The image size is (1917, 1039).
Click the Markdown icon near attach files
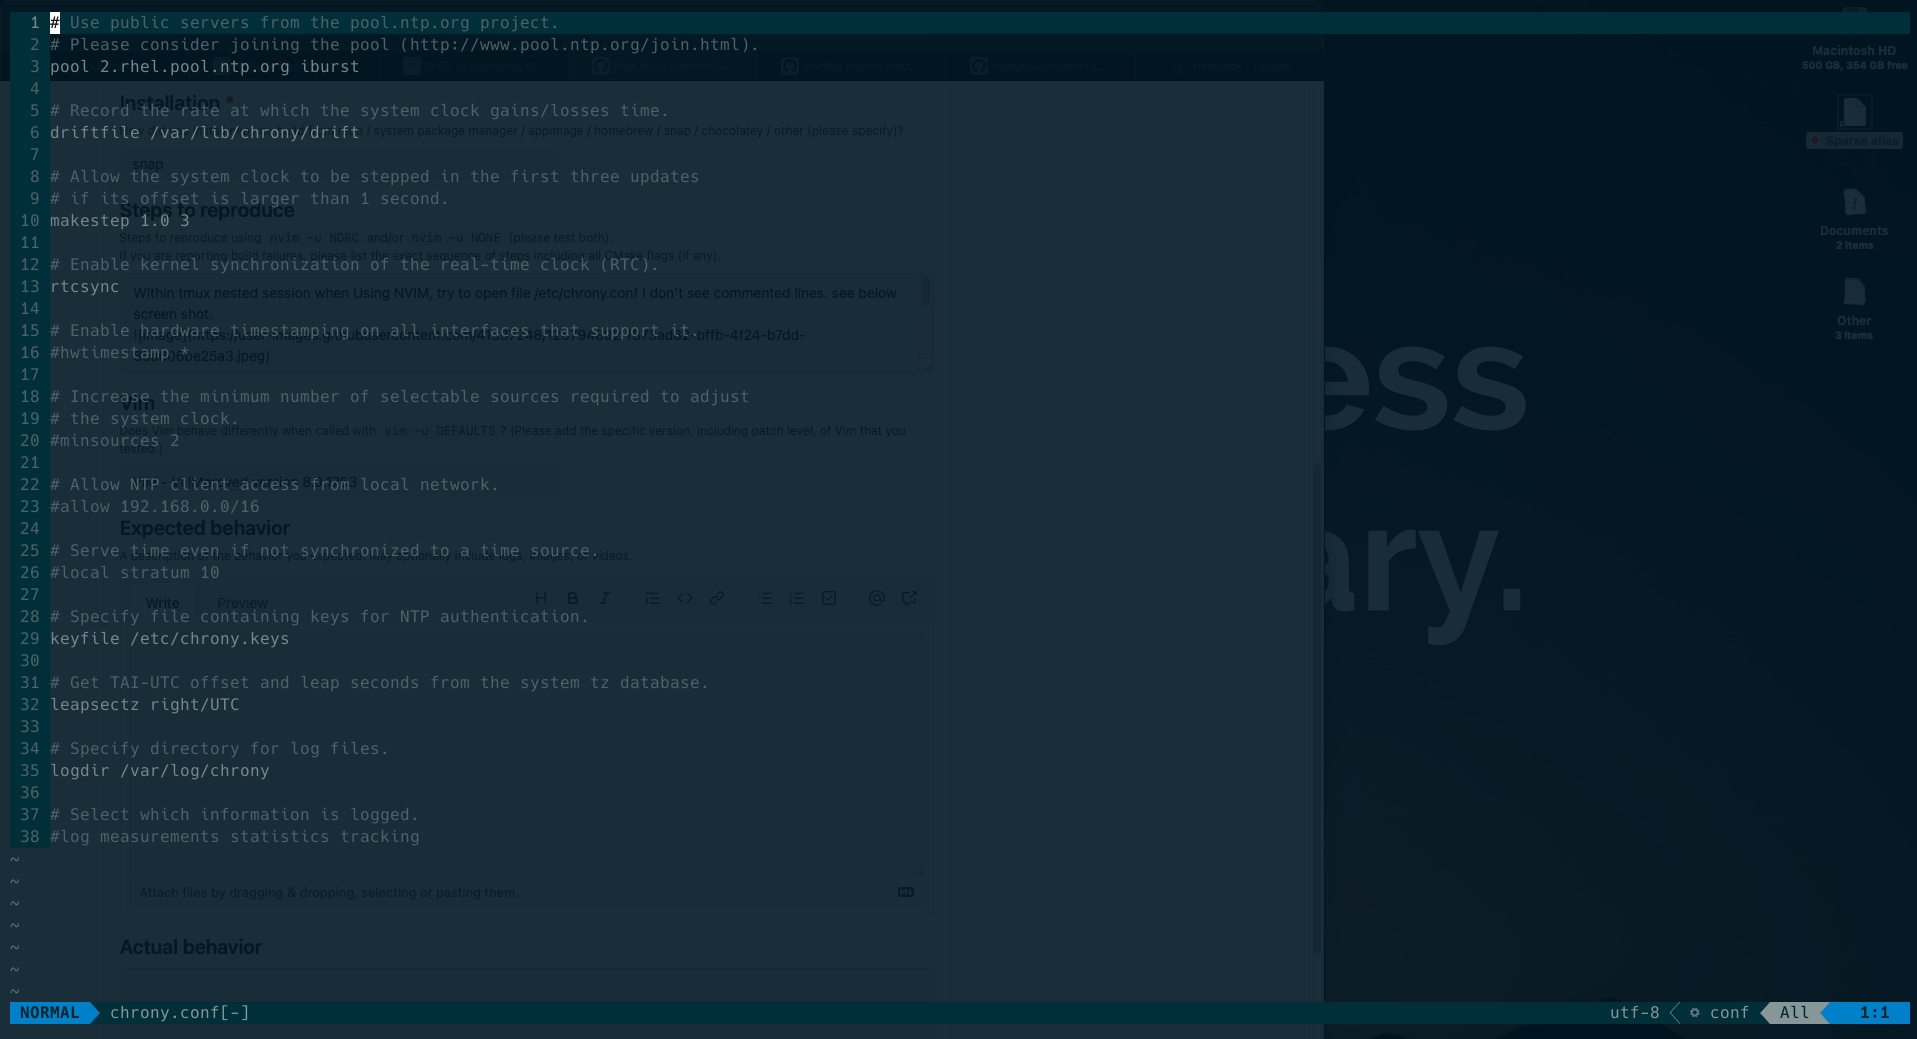point(905,892)
